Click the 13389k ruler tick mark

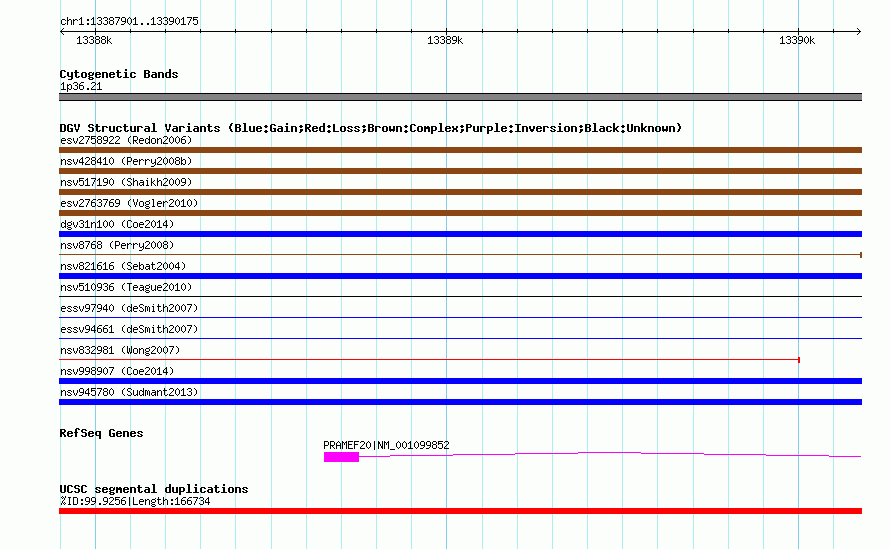tap(446, 31)
